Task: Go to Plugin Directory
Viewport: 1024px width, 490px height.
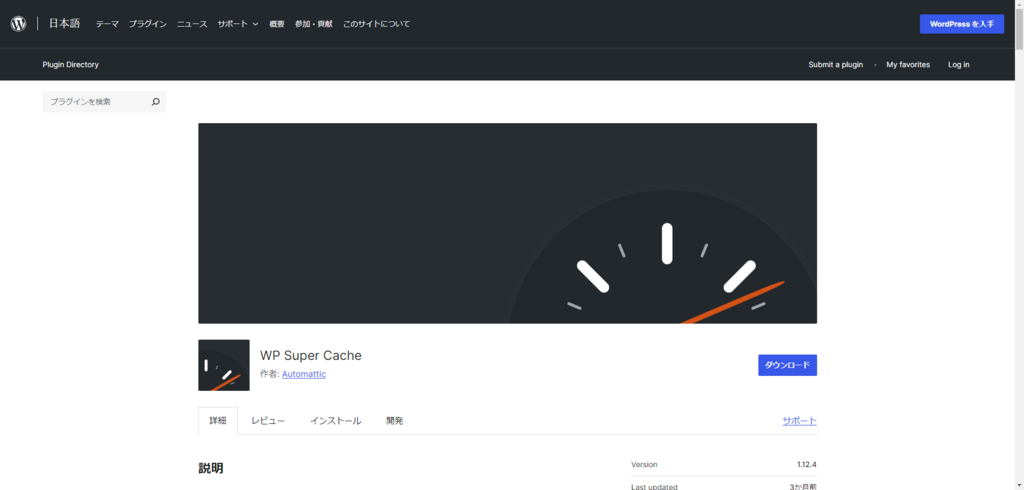Action: [x=71, y=65]
